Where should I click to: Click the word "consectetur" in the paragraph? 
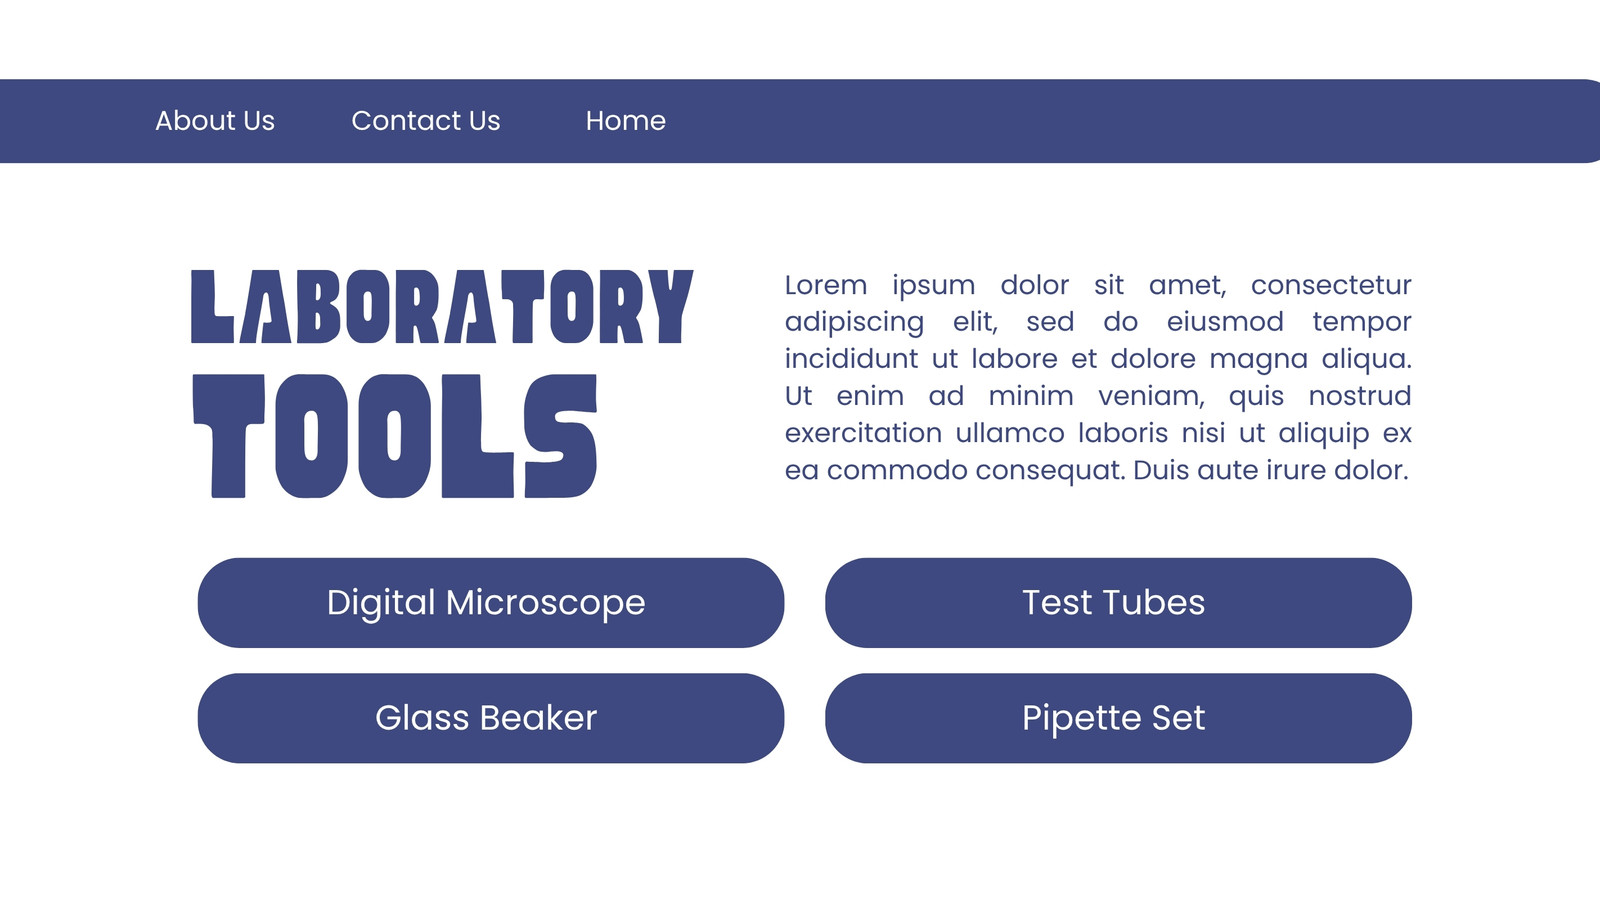pos(1331,285)
